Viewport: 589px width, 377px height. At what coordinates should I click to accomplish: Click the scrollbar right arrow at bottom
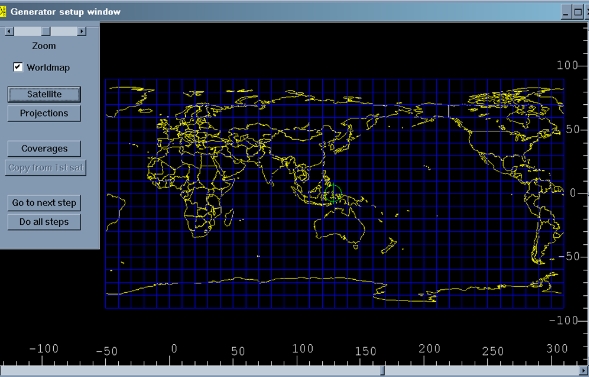(x=584, y=371)
